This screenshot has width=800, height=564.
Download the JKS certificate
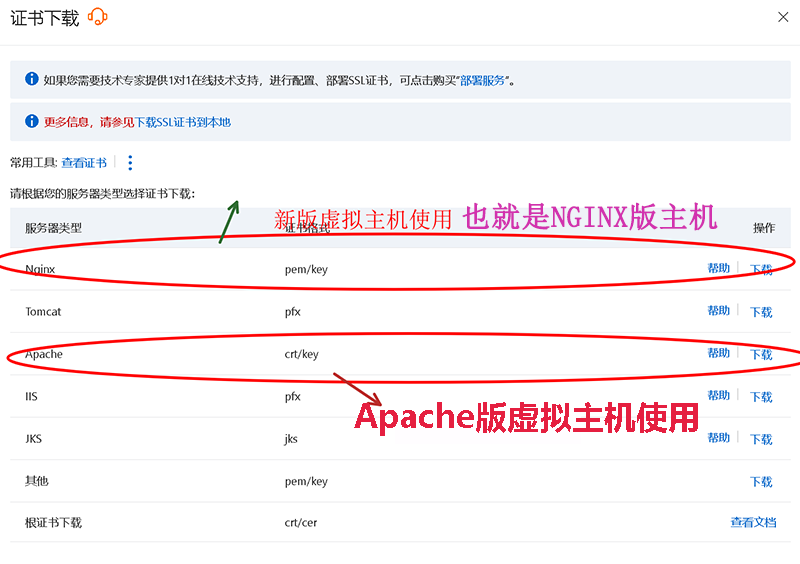pyautogui.click(x=761, y=439)
